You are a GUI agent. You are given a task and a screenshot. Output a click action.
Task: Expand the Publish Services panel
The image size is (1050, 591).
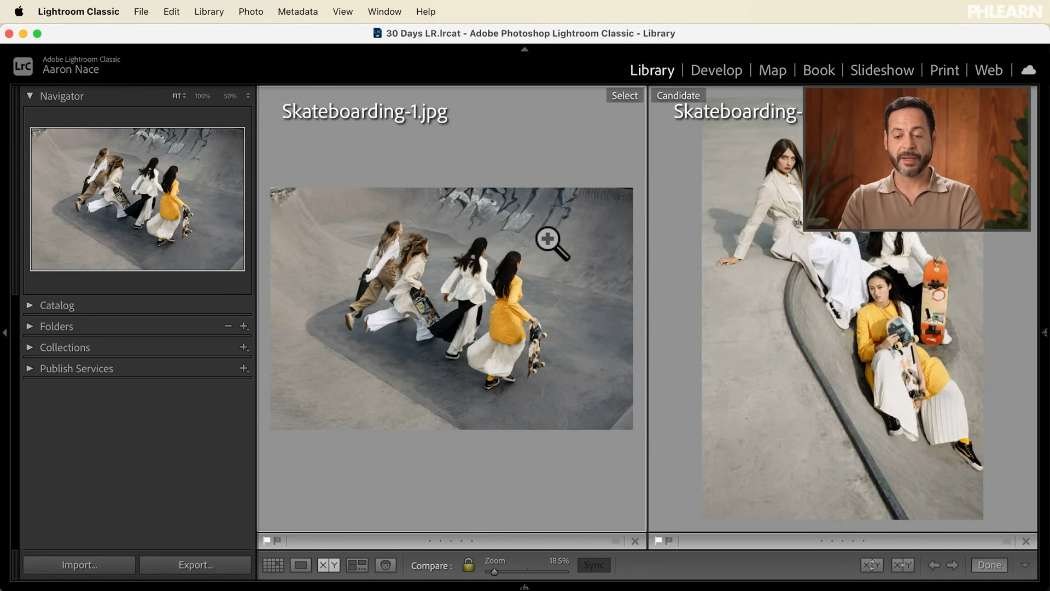[29, 368]
